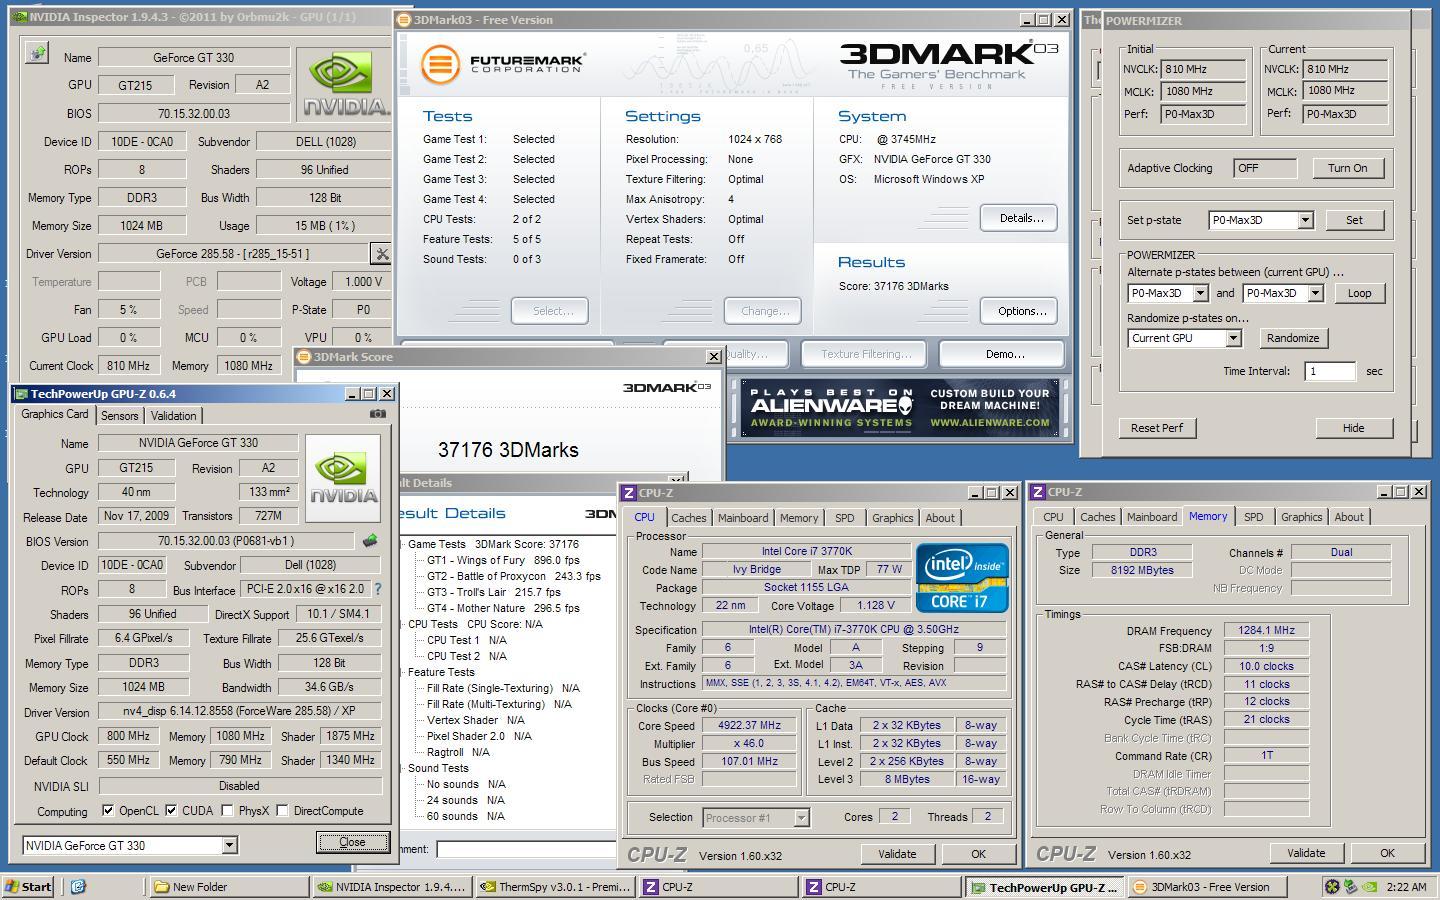This screenshot has height=900, width=1440.
Task: Click the NVIDIA logo in NVIDIA Inspector
Action: click(x=346, y=84)
